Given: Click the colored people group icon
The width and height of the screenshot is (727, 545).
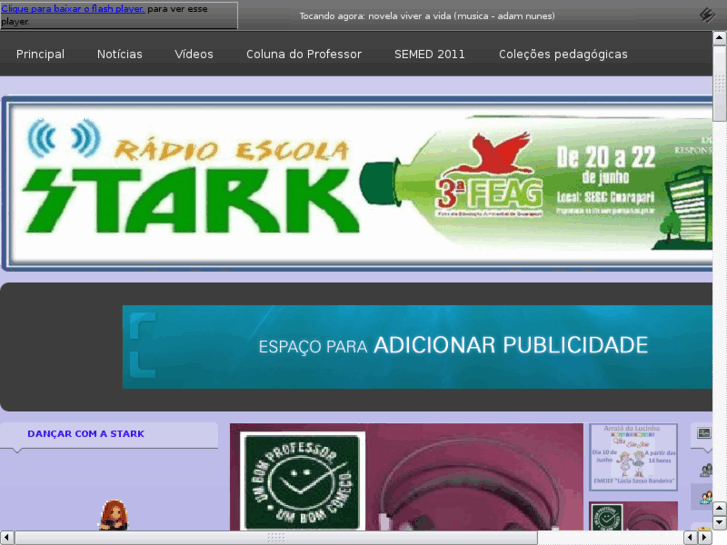Looking at the screenshot, I should pyautogui.click(x=706, y=498).
